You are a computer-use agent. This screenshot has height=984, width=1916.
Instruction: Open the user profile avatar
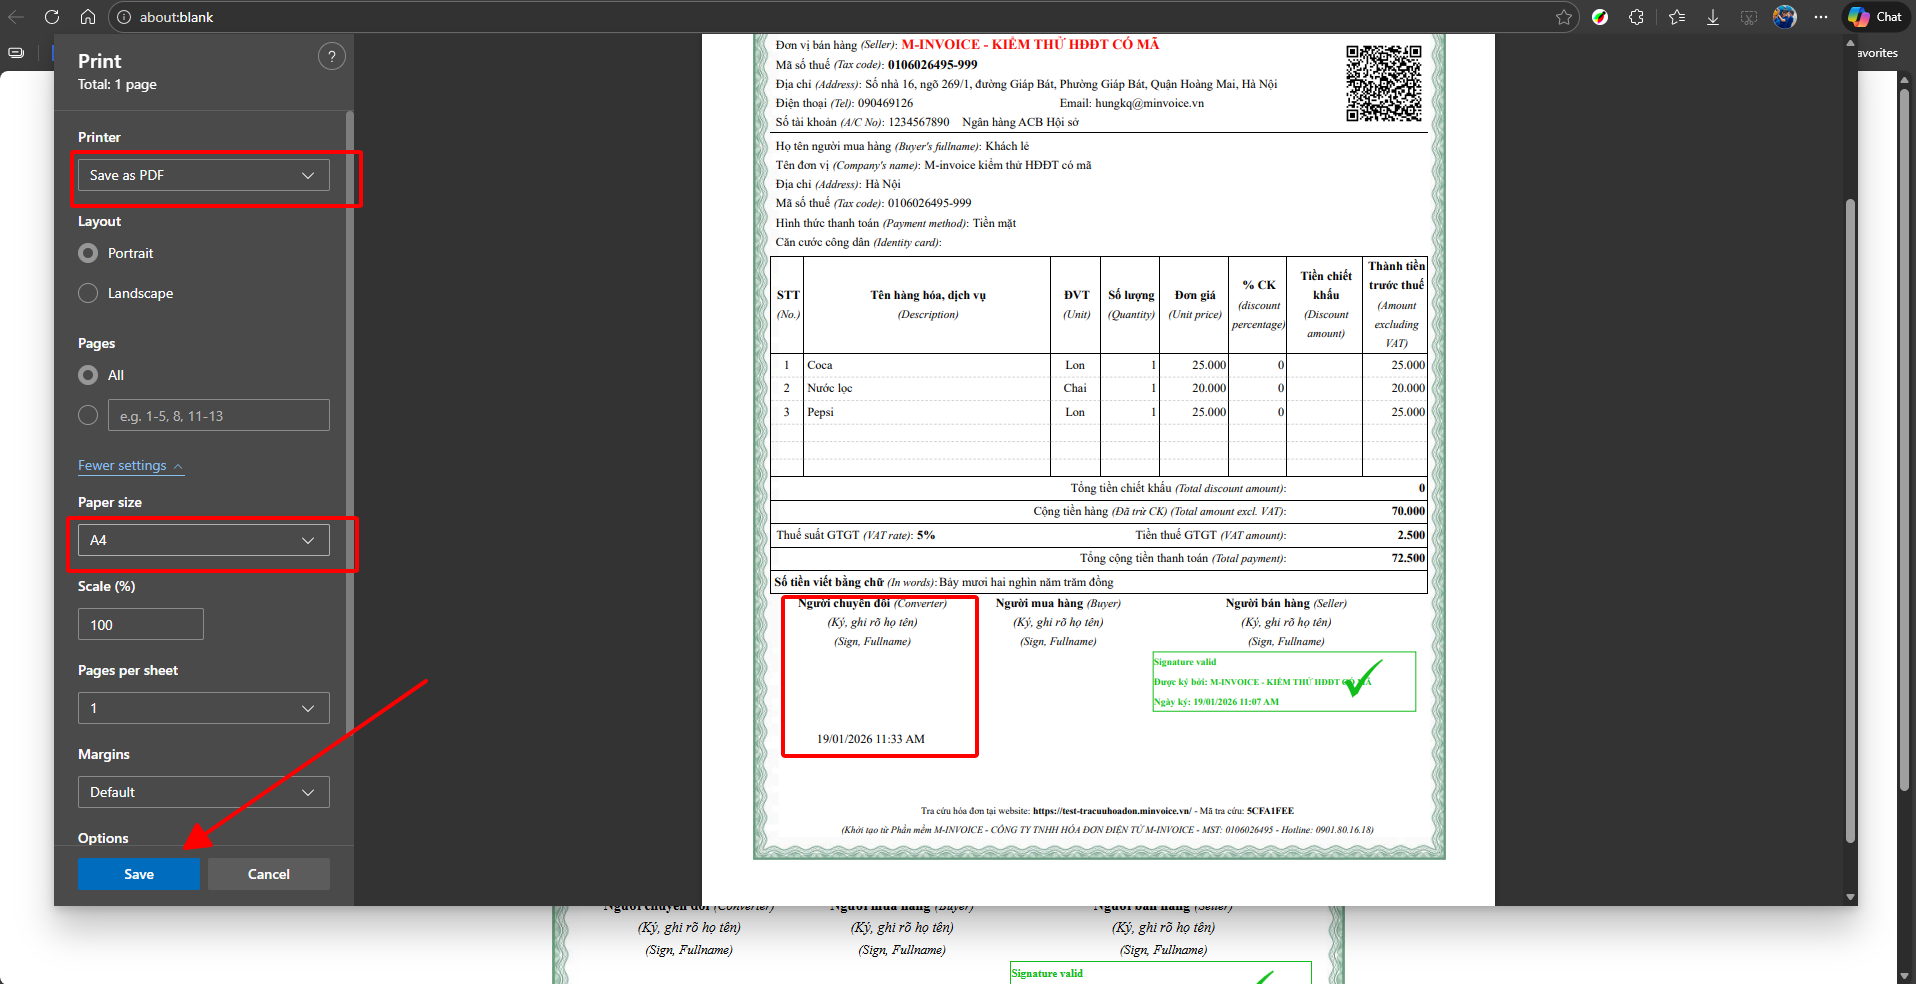click(1784, 17)
